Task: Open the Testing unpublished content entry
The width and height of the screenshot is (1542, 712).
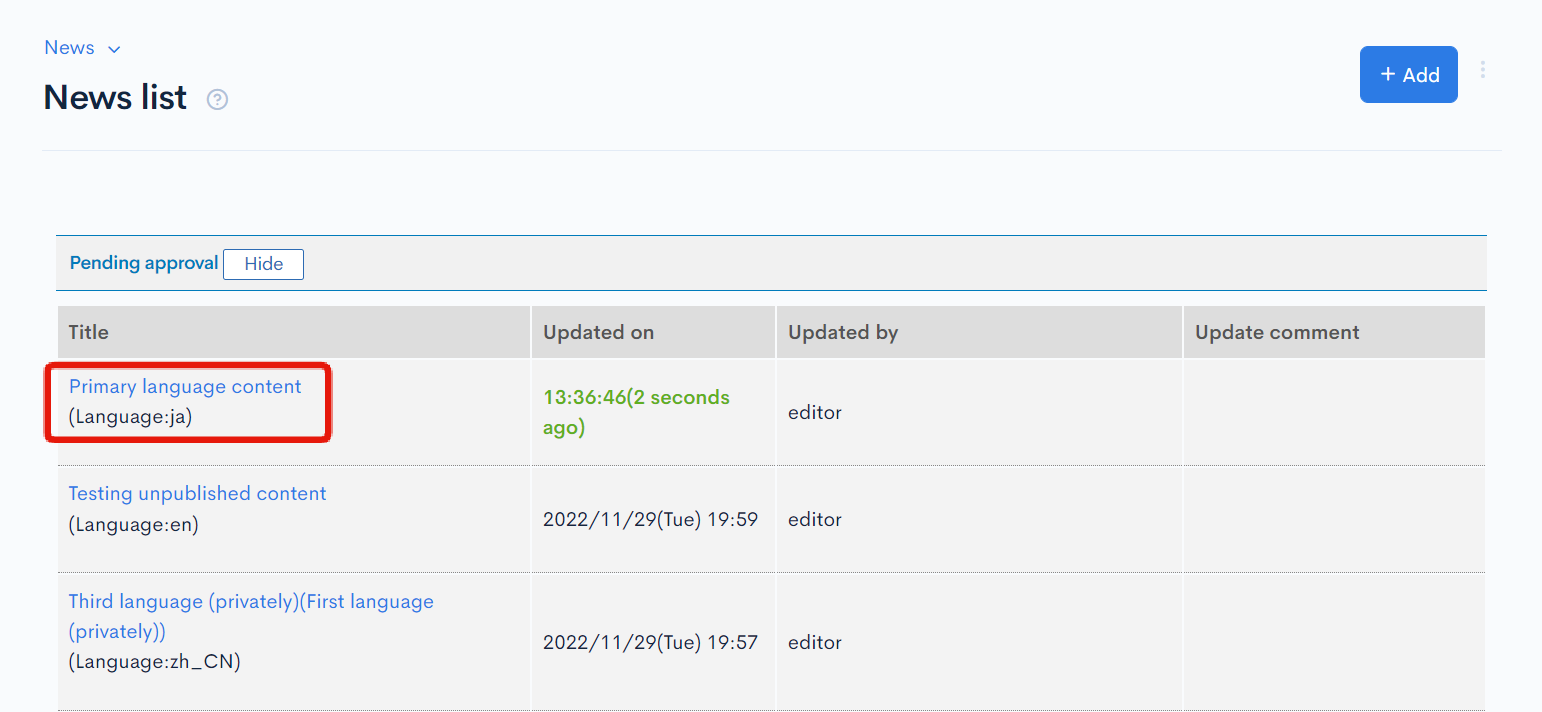Action: (x=197, y=494)
